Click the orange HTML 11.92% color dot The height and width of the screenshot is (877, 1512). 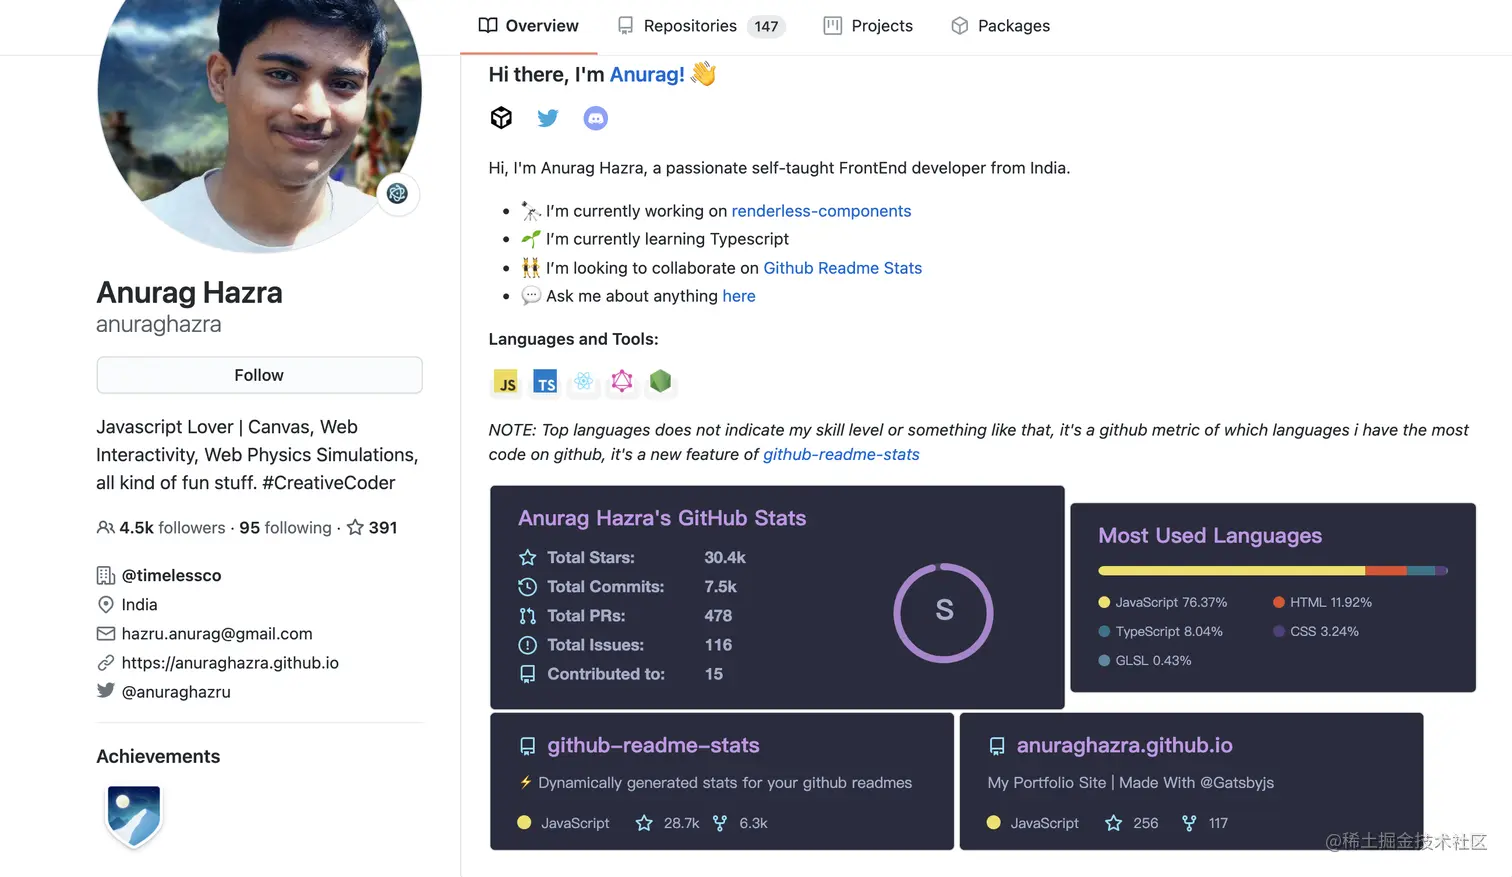click(x=1278, y=602)
